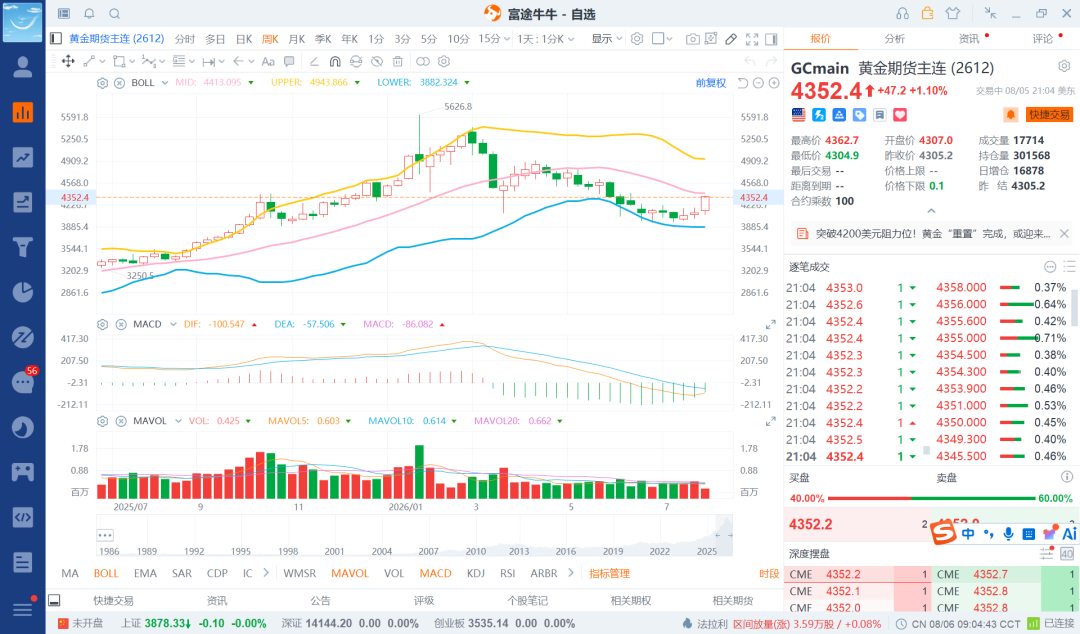Open the BOLL indicator dropdown arrow
This screenshot has height=634, width=1080.
(x=165, y=83)
